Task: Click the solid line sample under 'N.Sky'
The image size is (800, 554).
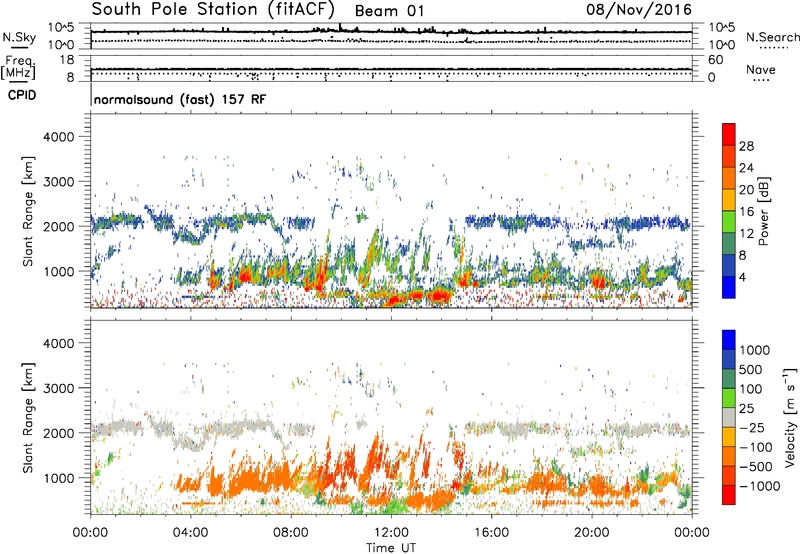Action: coord(19,47)
